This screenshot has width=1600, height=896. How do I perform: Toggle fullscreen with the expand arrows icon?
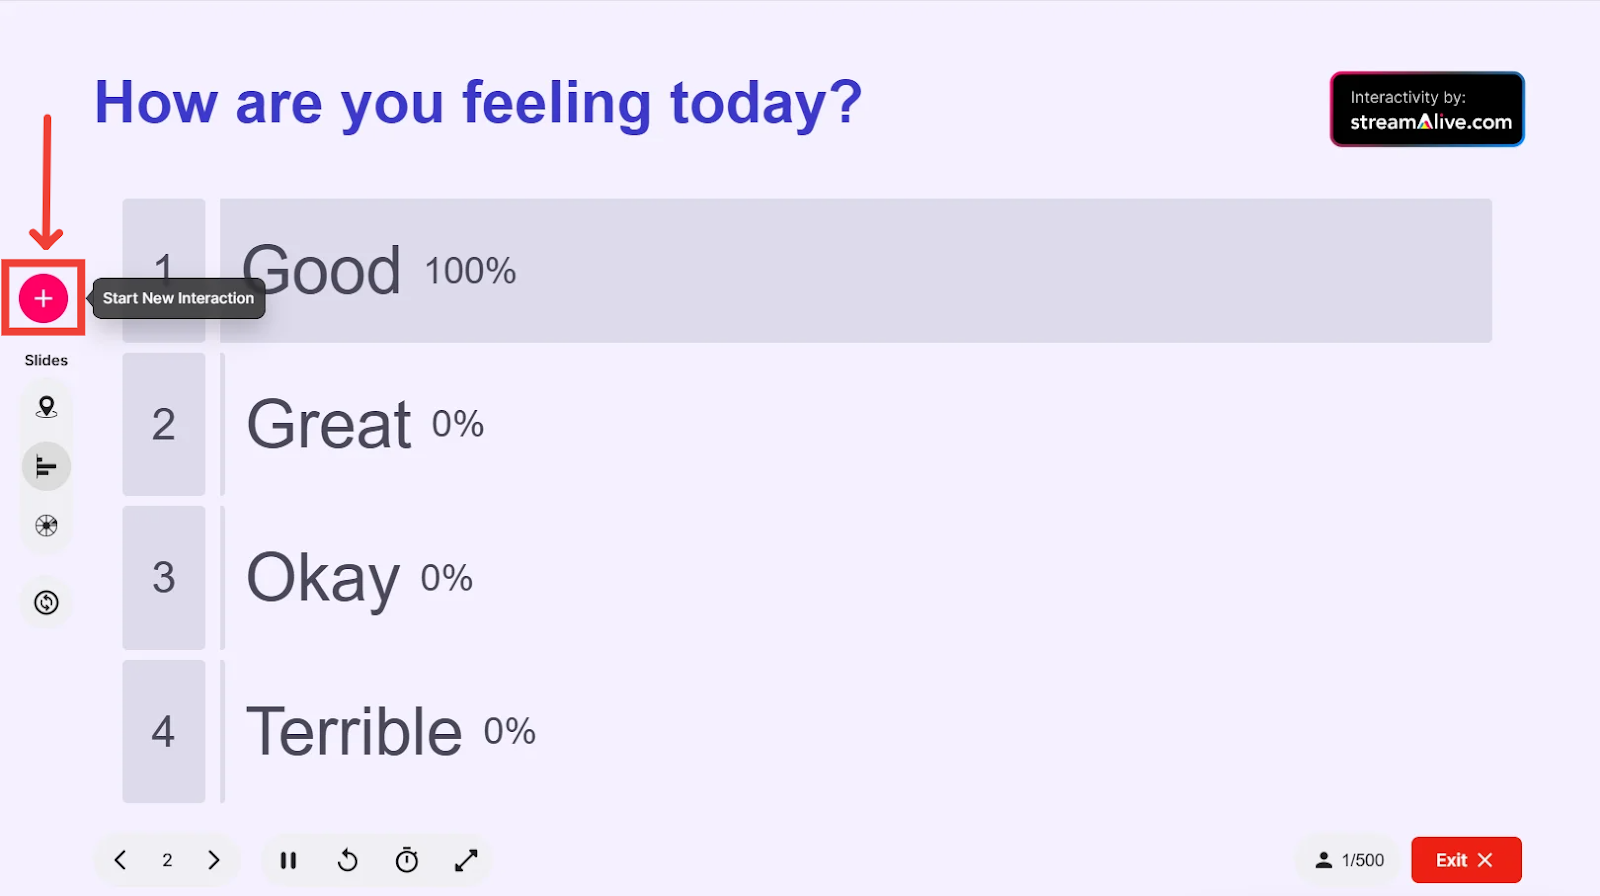pyautogui.click(x=466, y=860)
